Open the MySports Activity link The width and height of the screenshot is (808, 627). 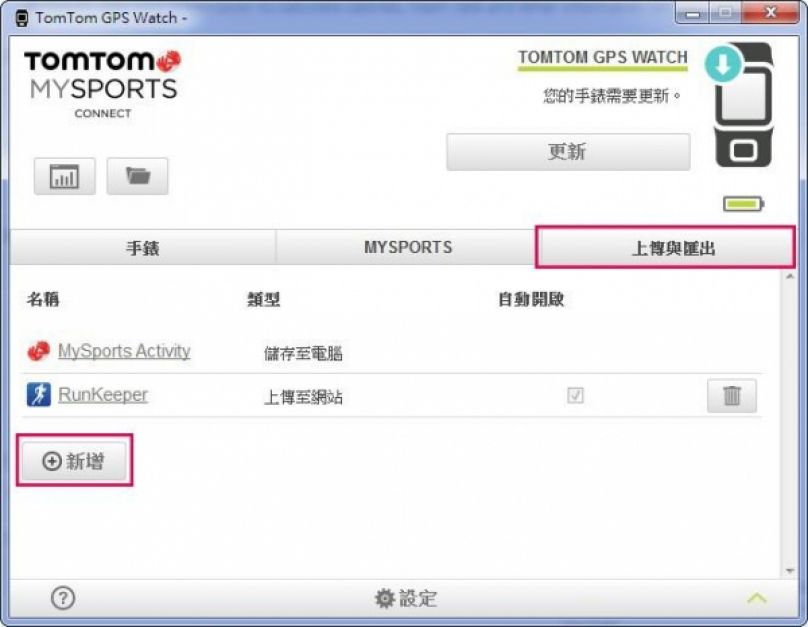point(124,351)
